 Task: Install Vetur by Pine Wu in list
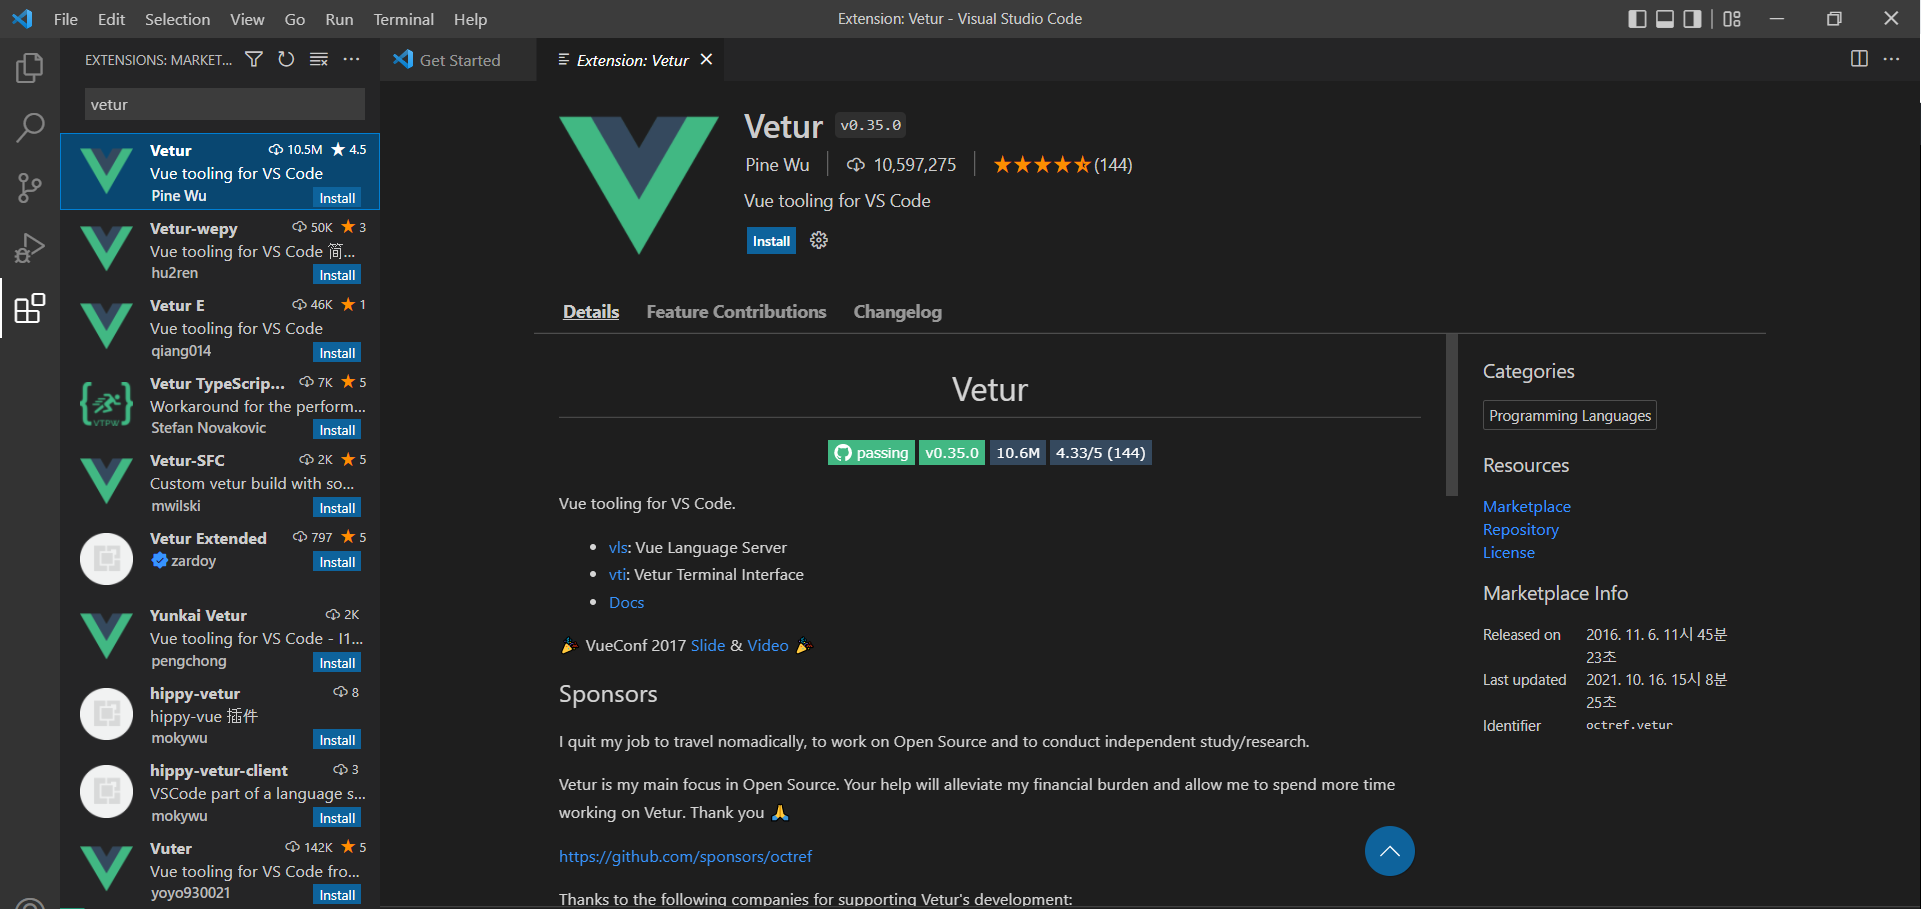pyautogui.click(x=337, y=198)
